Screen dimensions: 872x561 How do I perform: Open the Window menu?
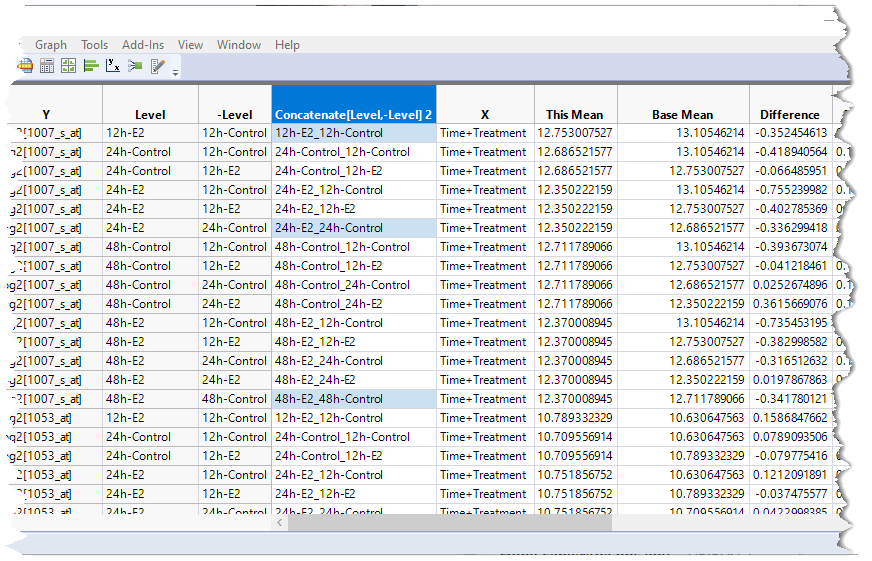pos(239,45)
